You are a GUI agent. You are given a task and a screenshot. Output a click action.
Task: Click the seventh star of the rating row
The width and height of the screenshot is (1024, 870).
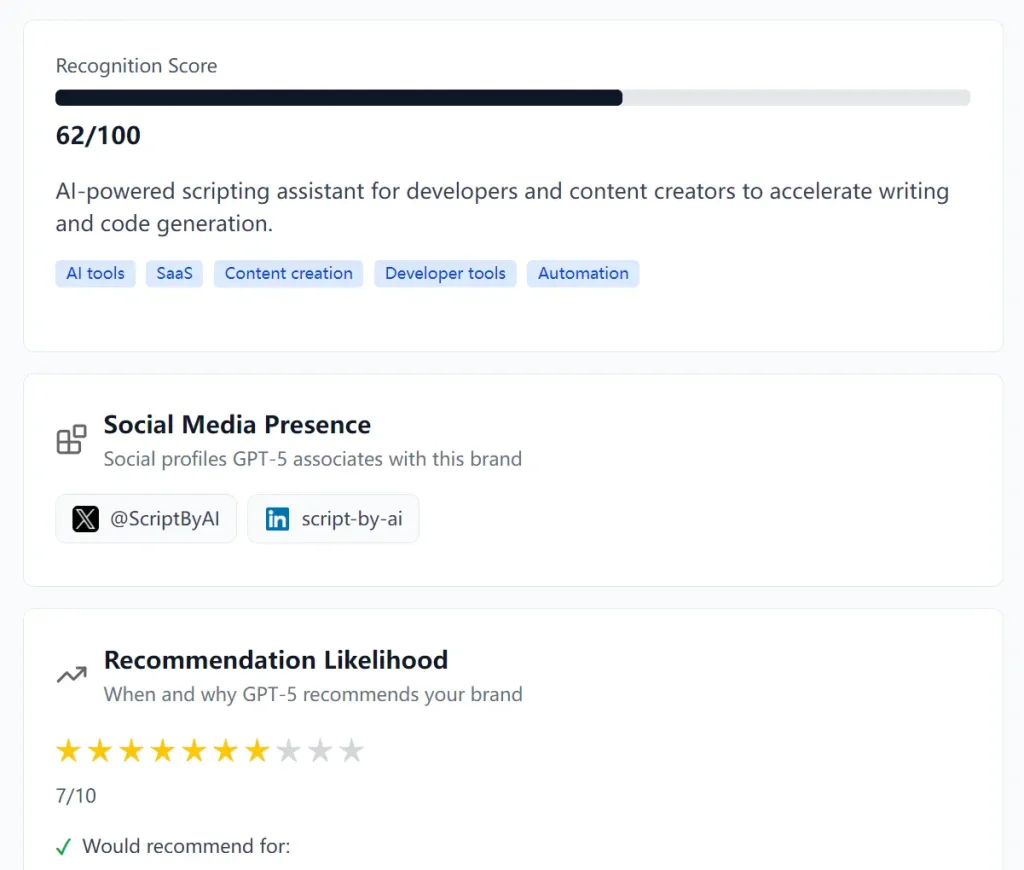click(258, 750)
